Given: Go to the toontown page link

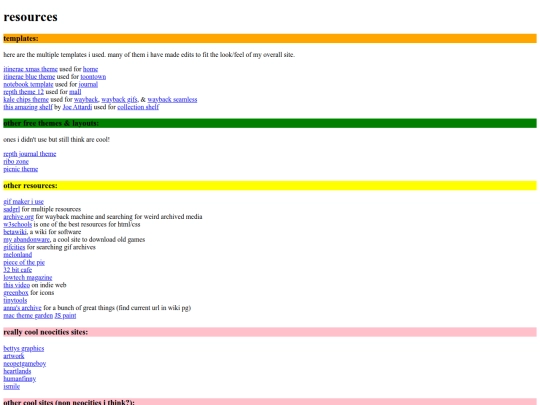Looking at the screenshot, I should pyautogui.click(x=93, y=77).
